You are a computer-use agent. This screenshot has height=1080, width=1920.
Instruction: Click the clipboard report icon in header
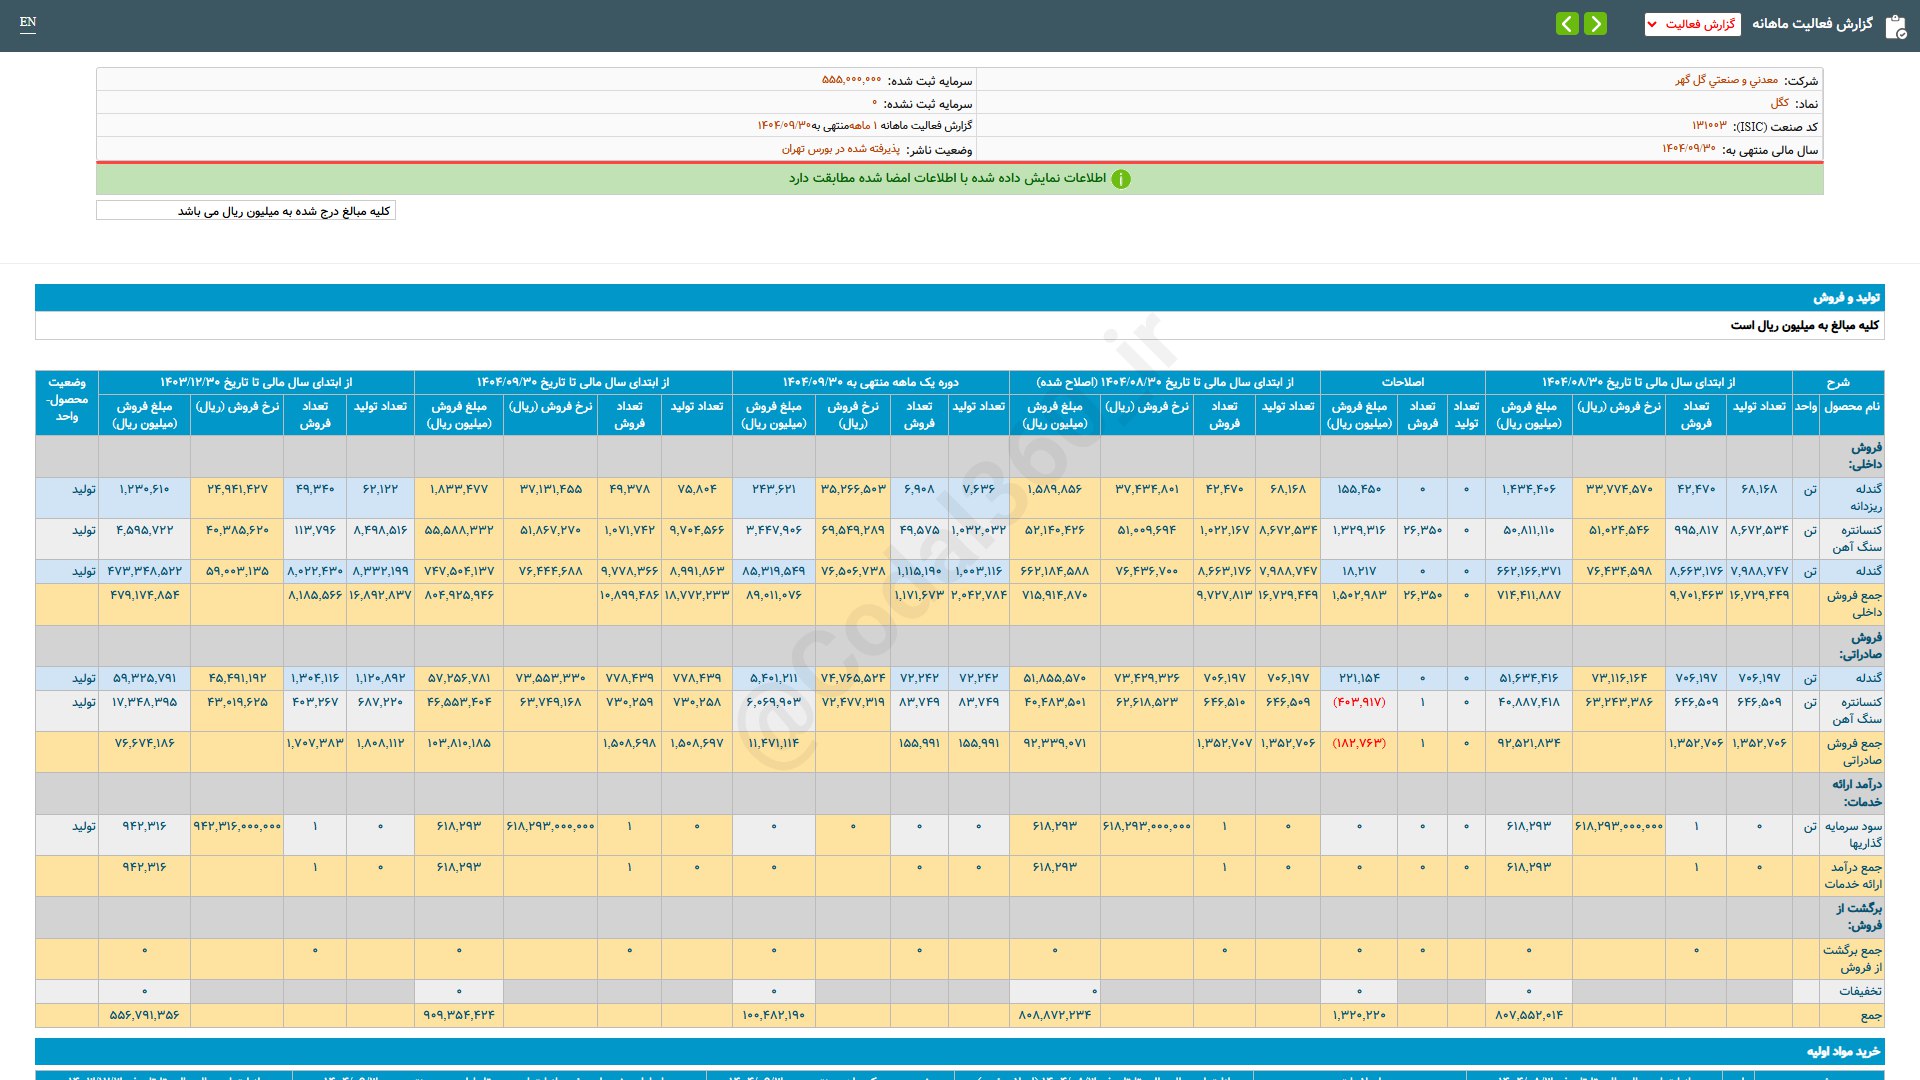1895,26
